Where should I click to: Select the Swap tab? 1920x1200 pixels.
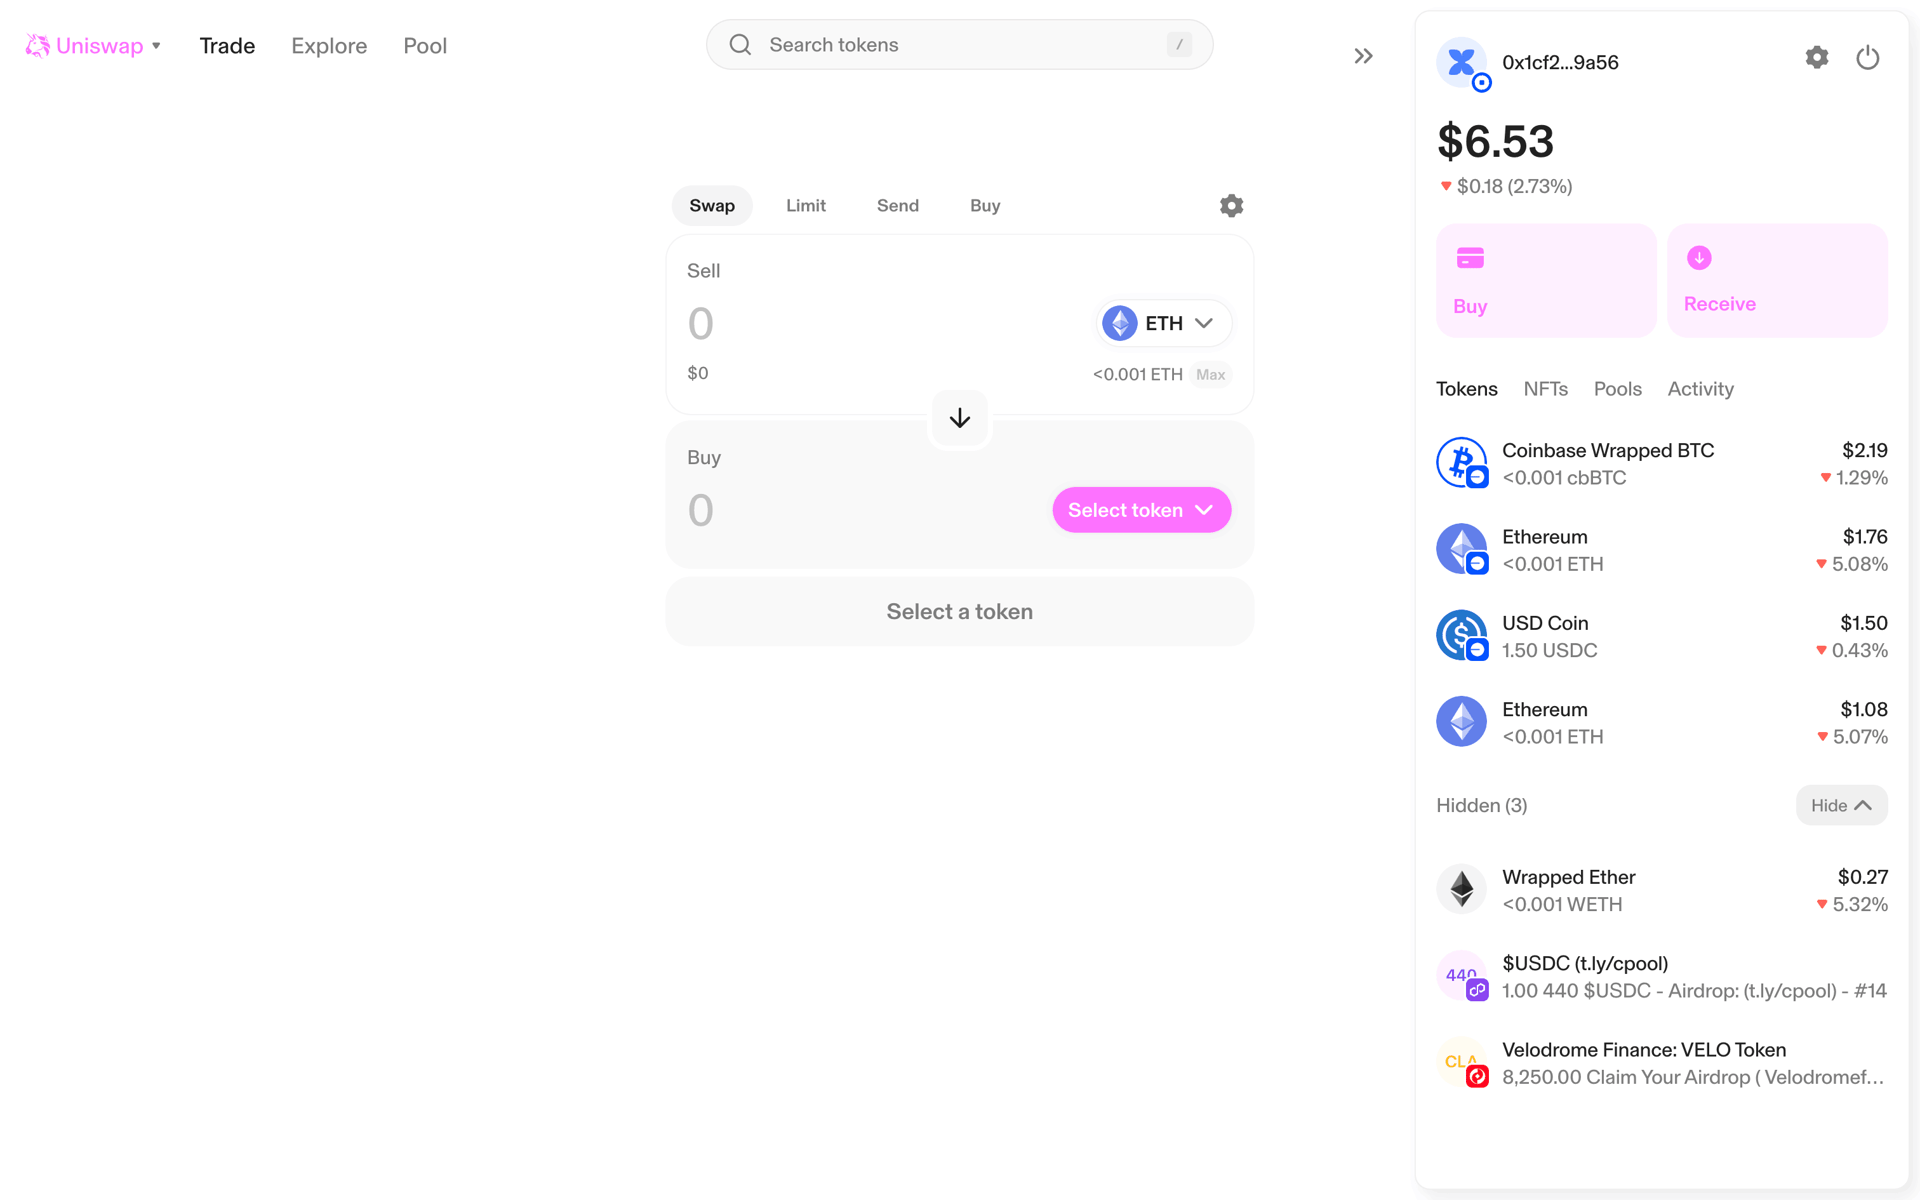click(x=712, y=205)
